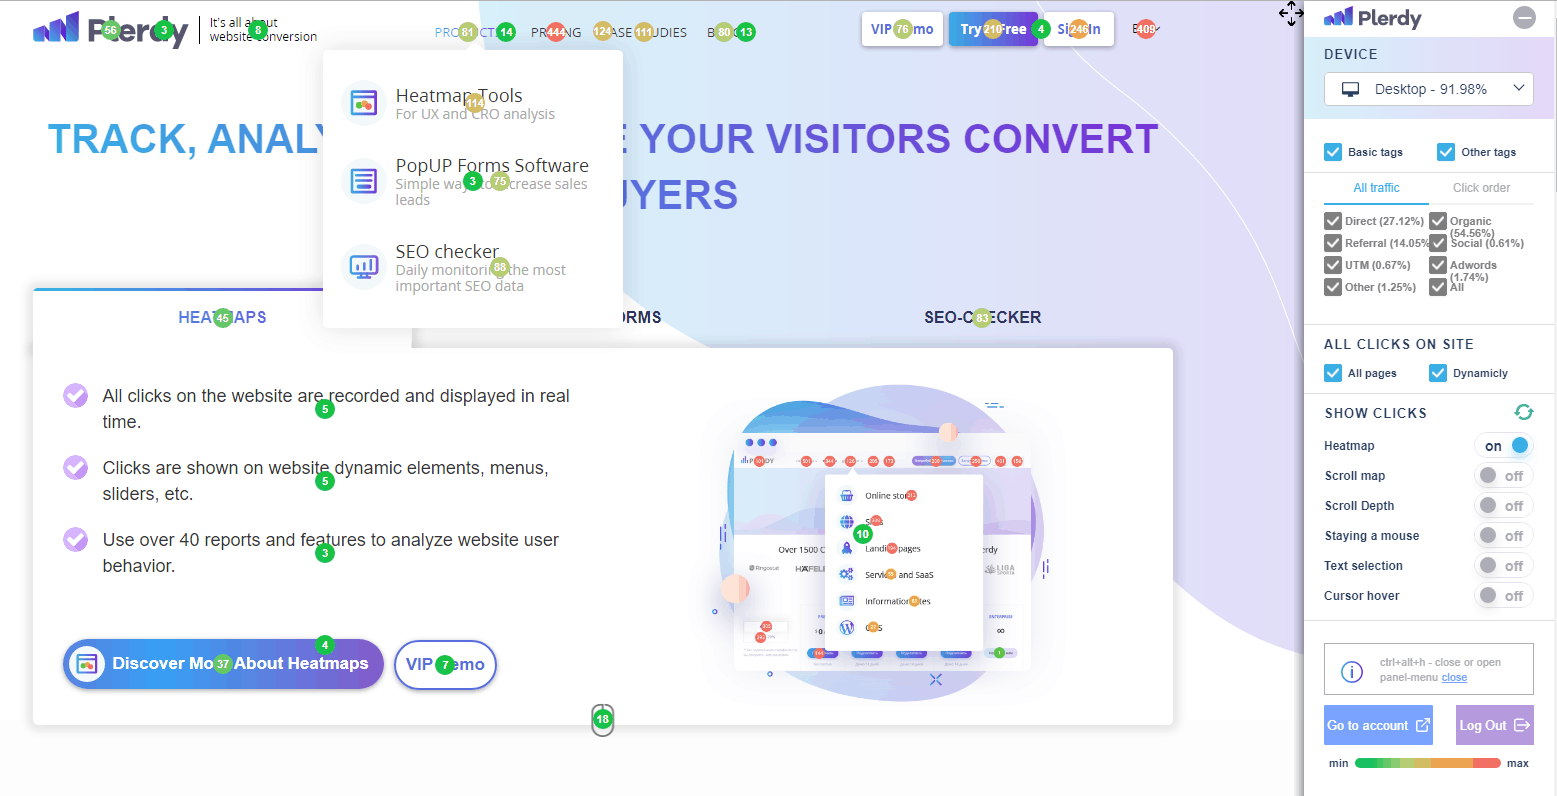Click the four-arrow move handle of the panel
This screenshot has height=796, width=1557.
click(x=1291, y=14)
